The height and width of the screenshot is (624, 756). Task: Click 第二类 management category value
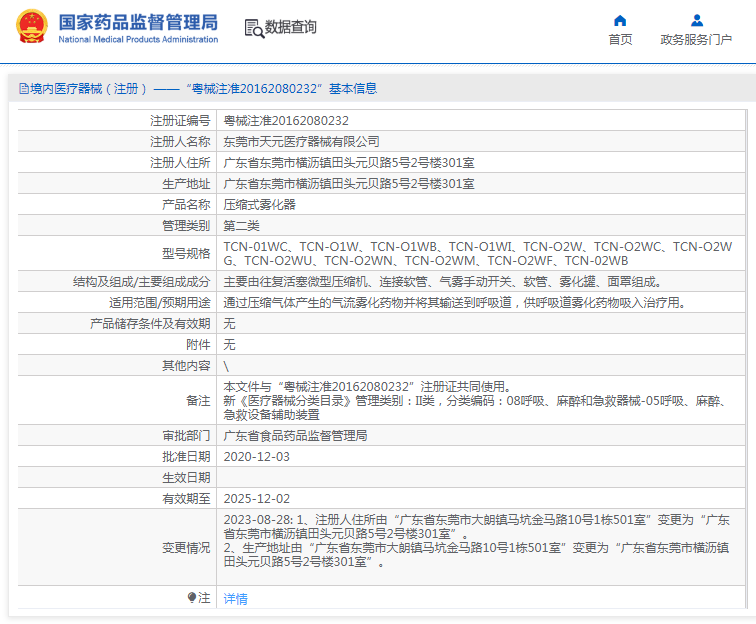pos(242,226)
